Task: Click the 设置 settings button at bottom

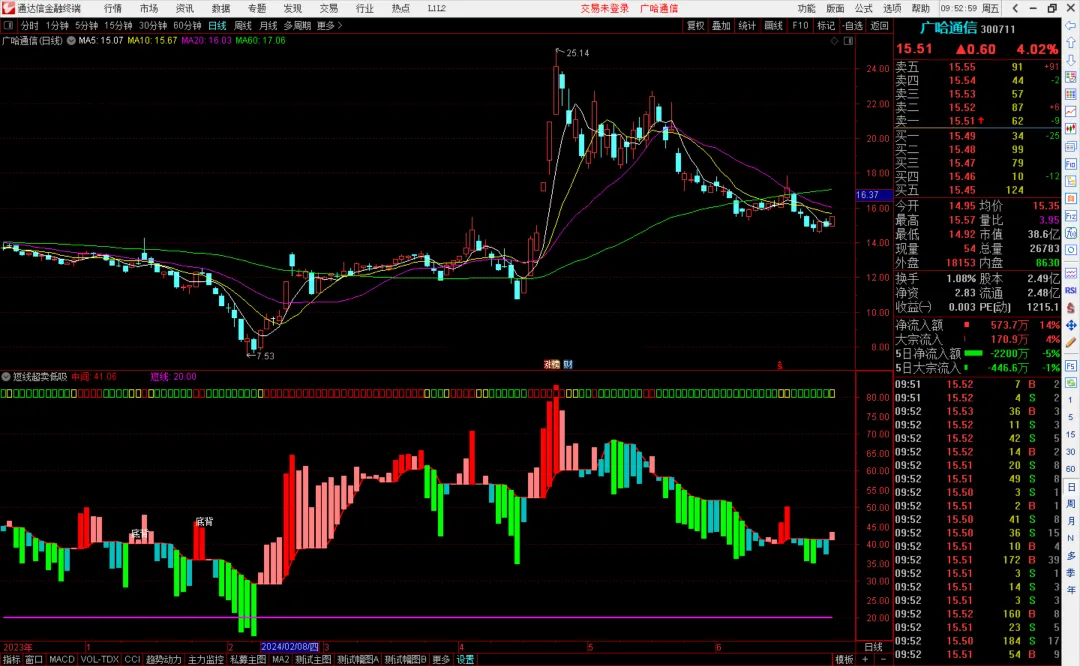Action: [466, 660]
